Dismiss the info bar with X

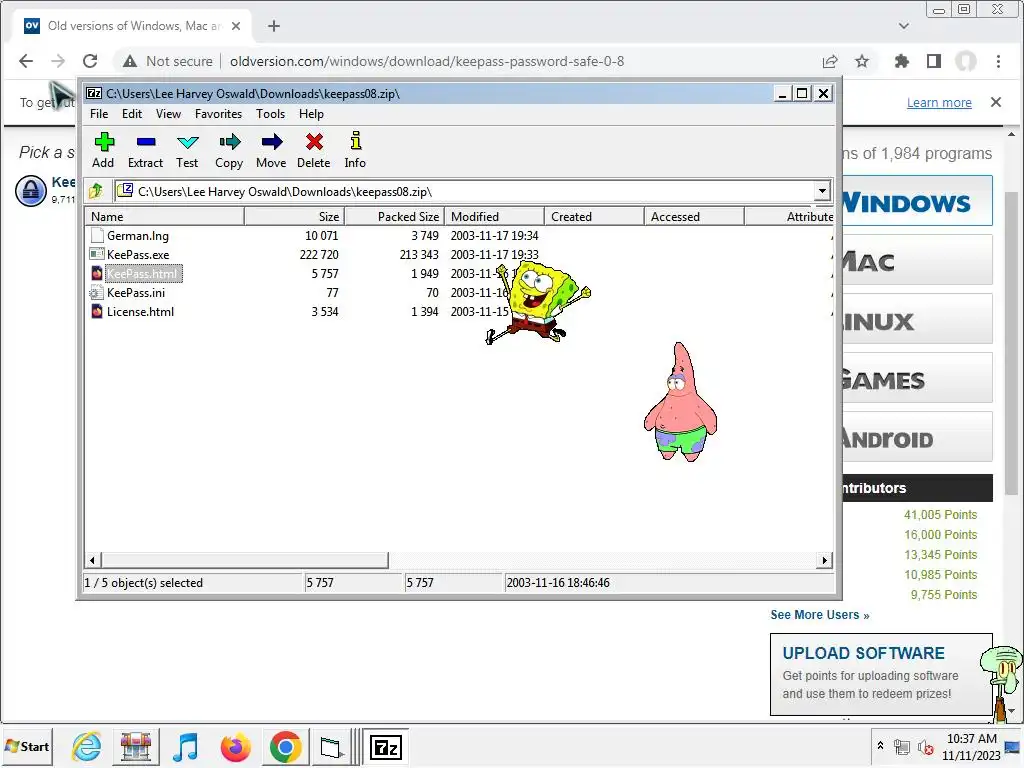[996, 102]
